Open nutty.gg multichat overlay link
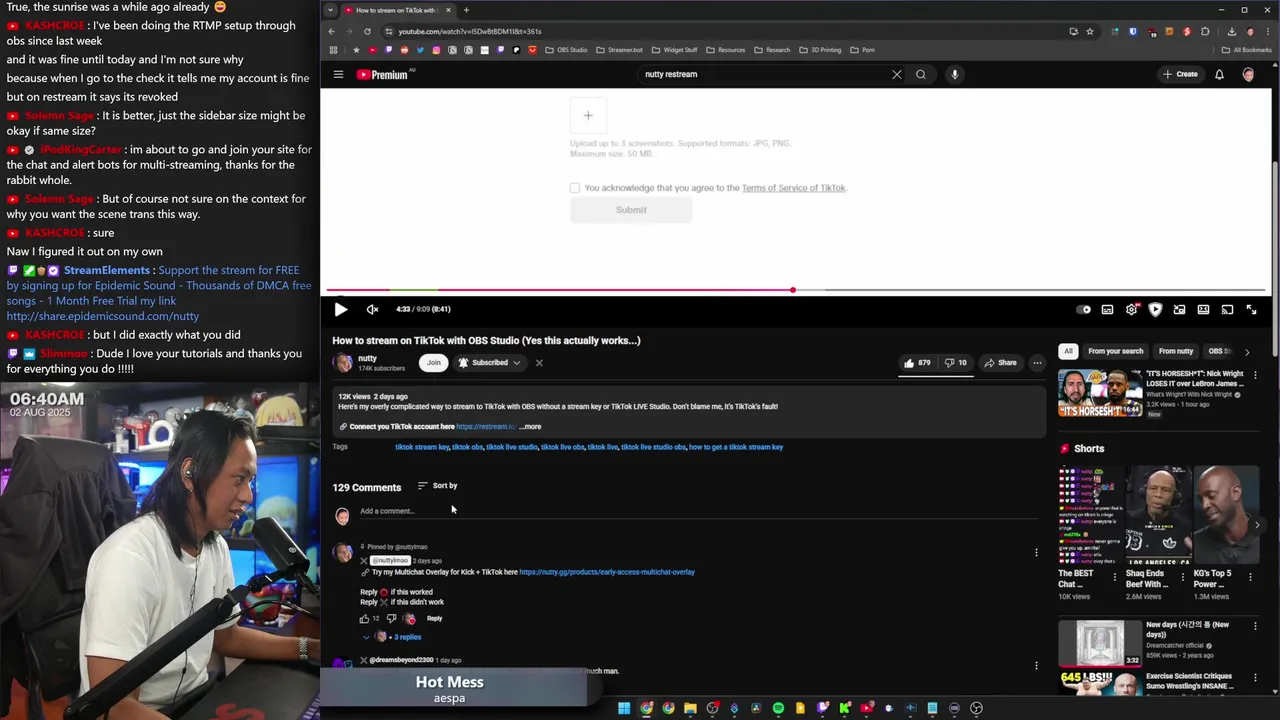The width and height of the screenshot is (1280, 720). pyautogui.click(x=607, y=572)
